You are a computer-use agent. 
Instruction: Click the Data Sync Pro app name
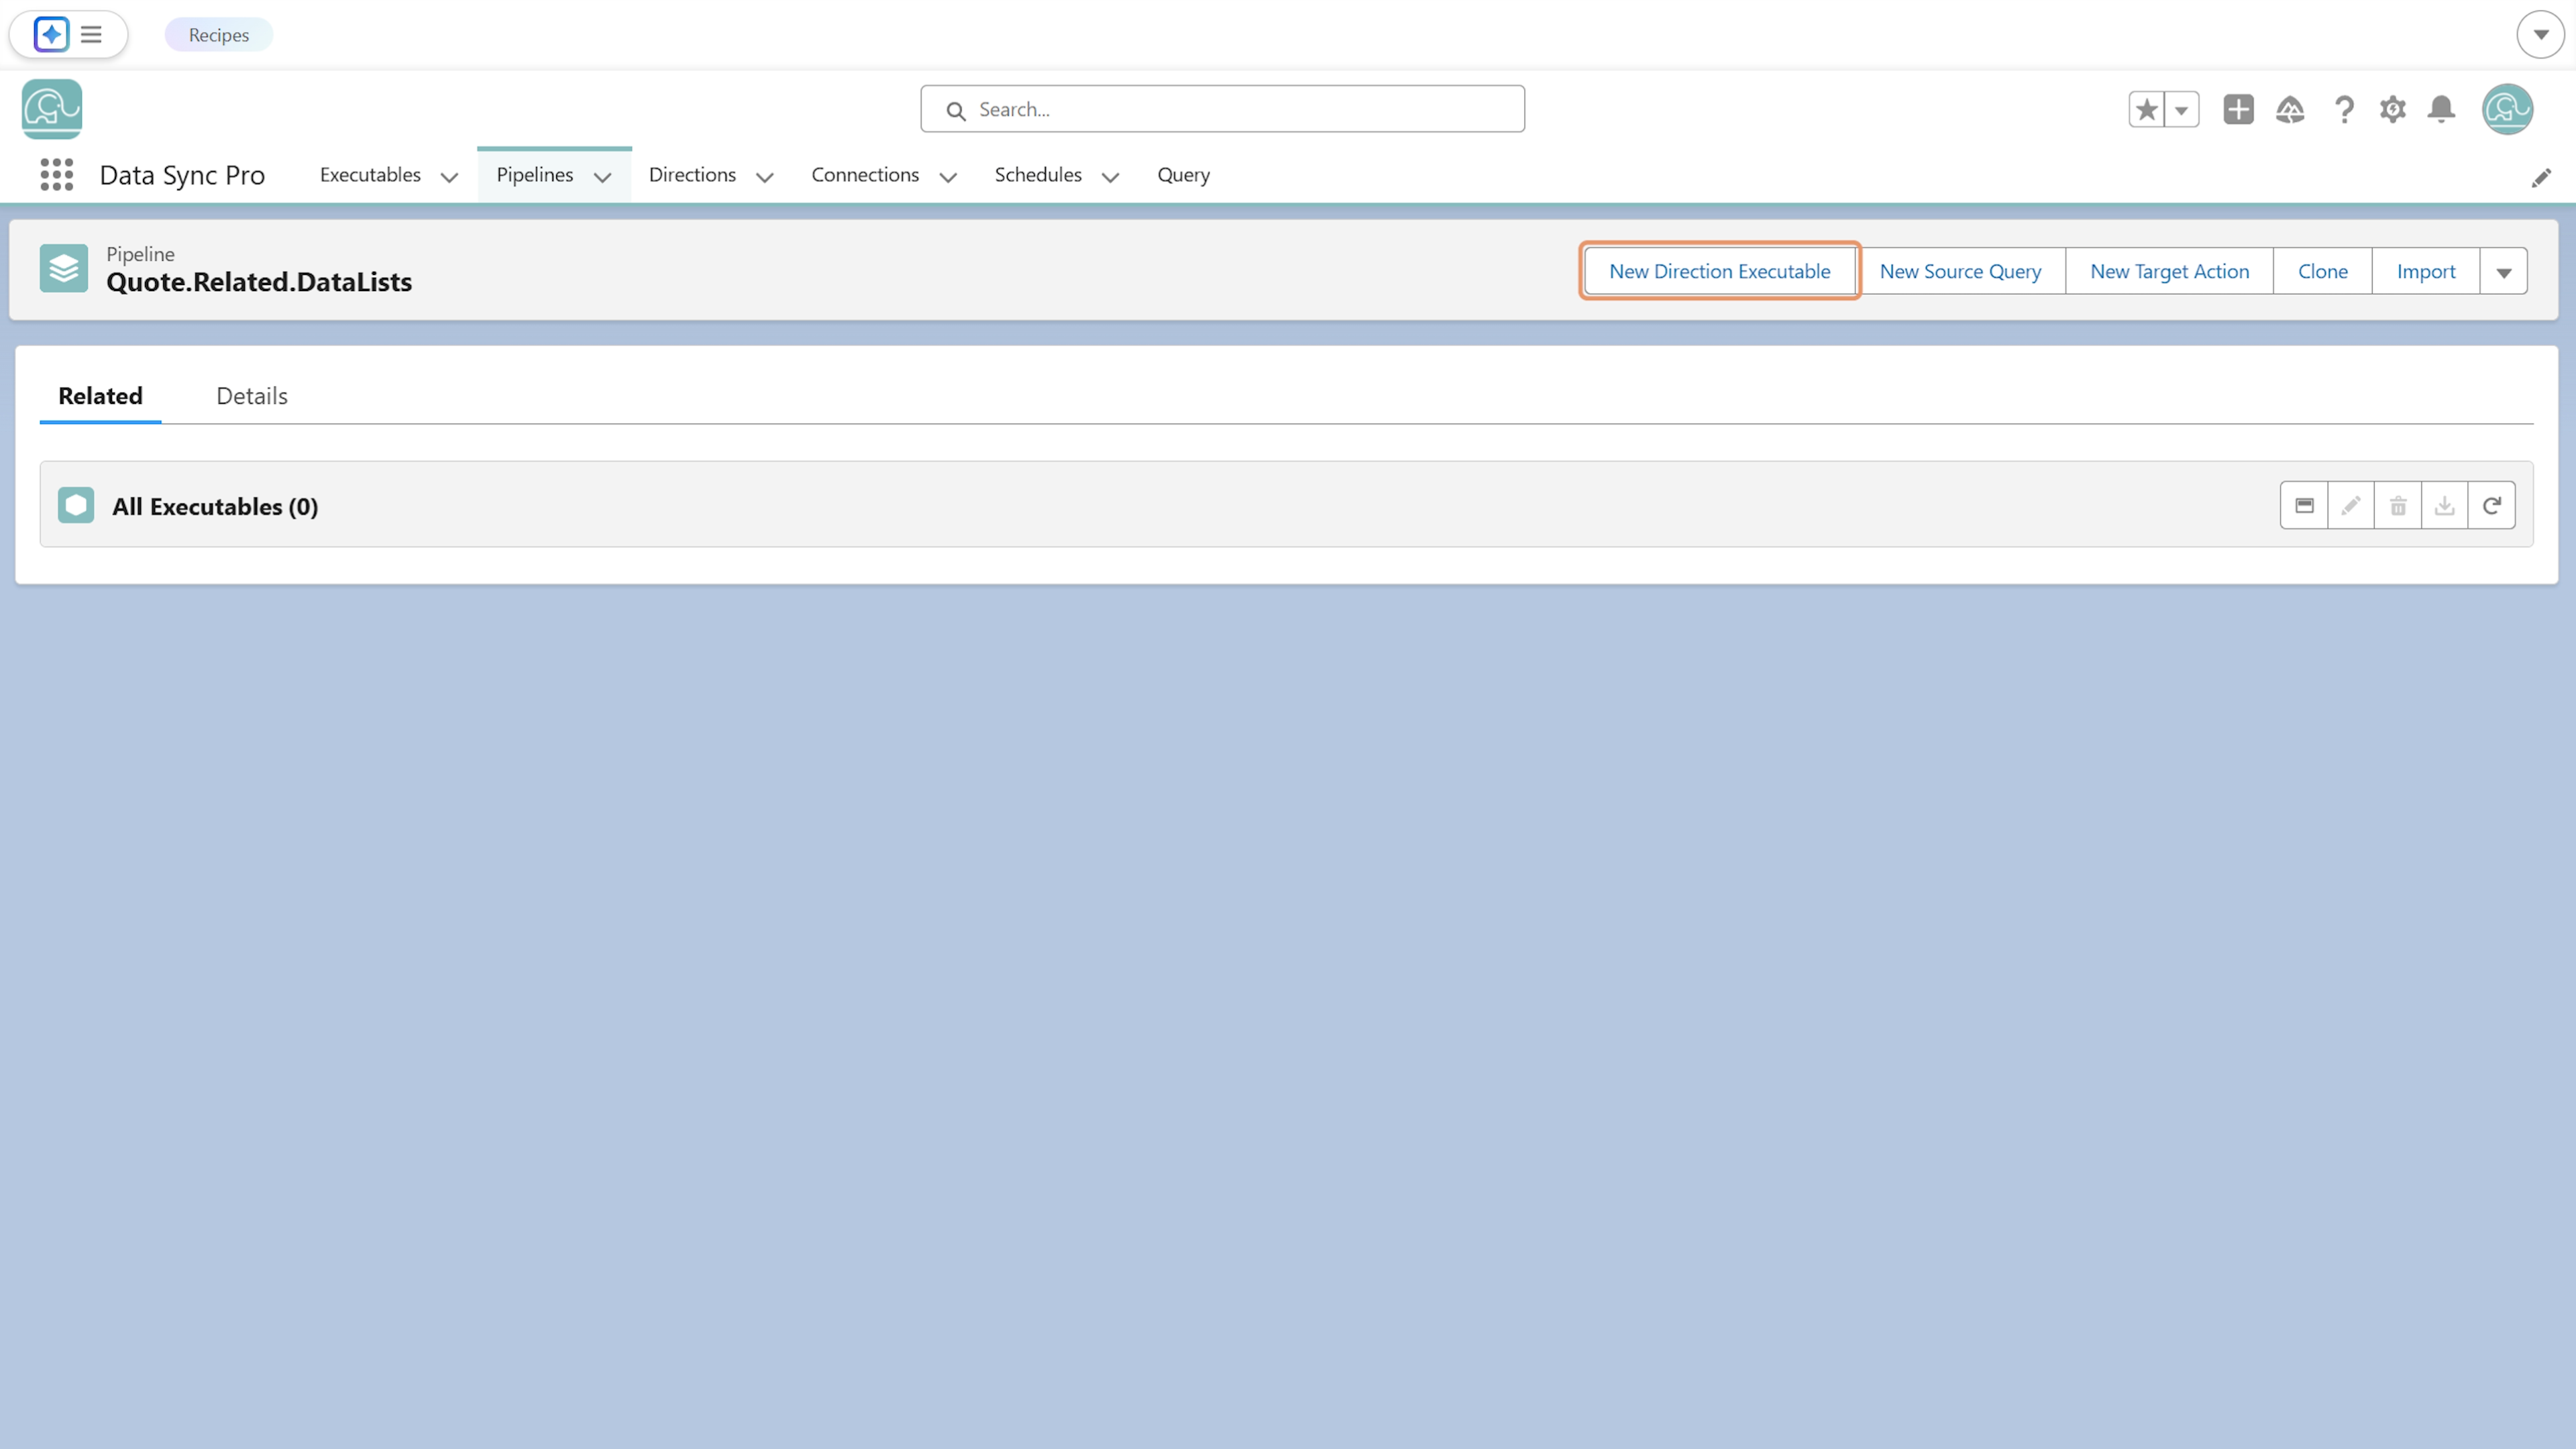(182, 175)
